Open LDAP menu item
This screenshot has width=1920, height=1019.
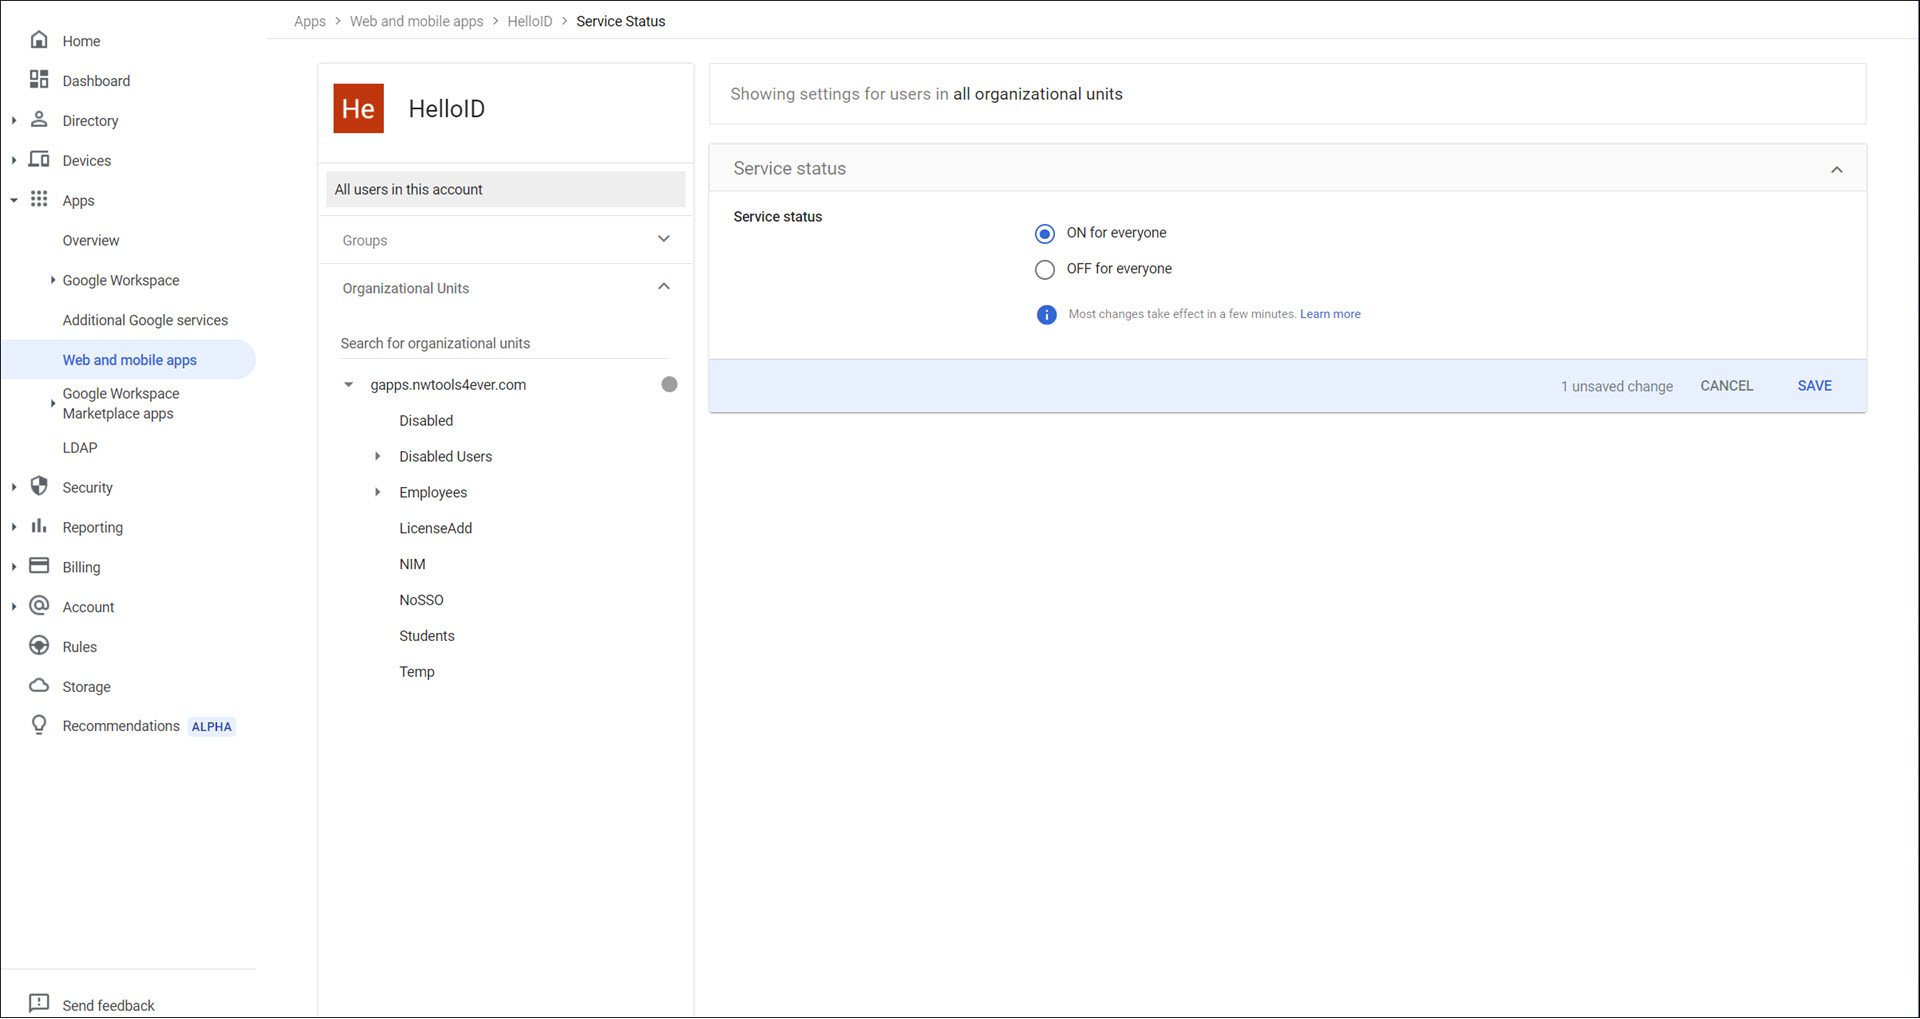click(x=80, y=448)
